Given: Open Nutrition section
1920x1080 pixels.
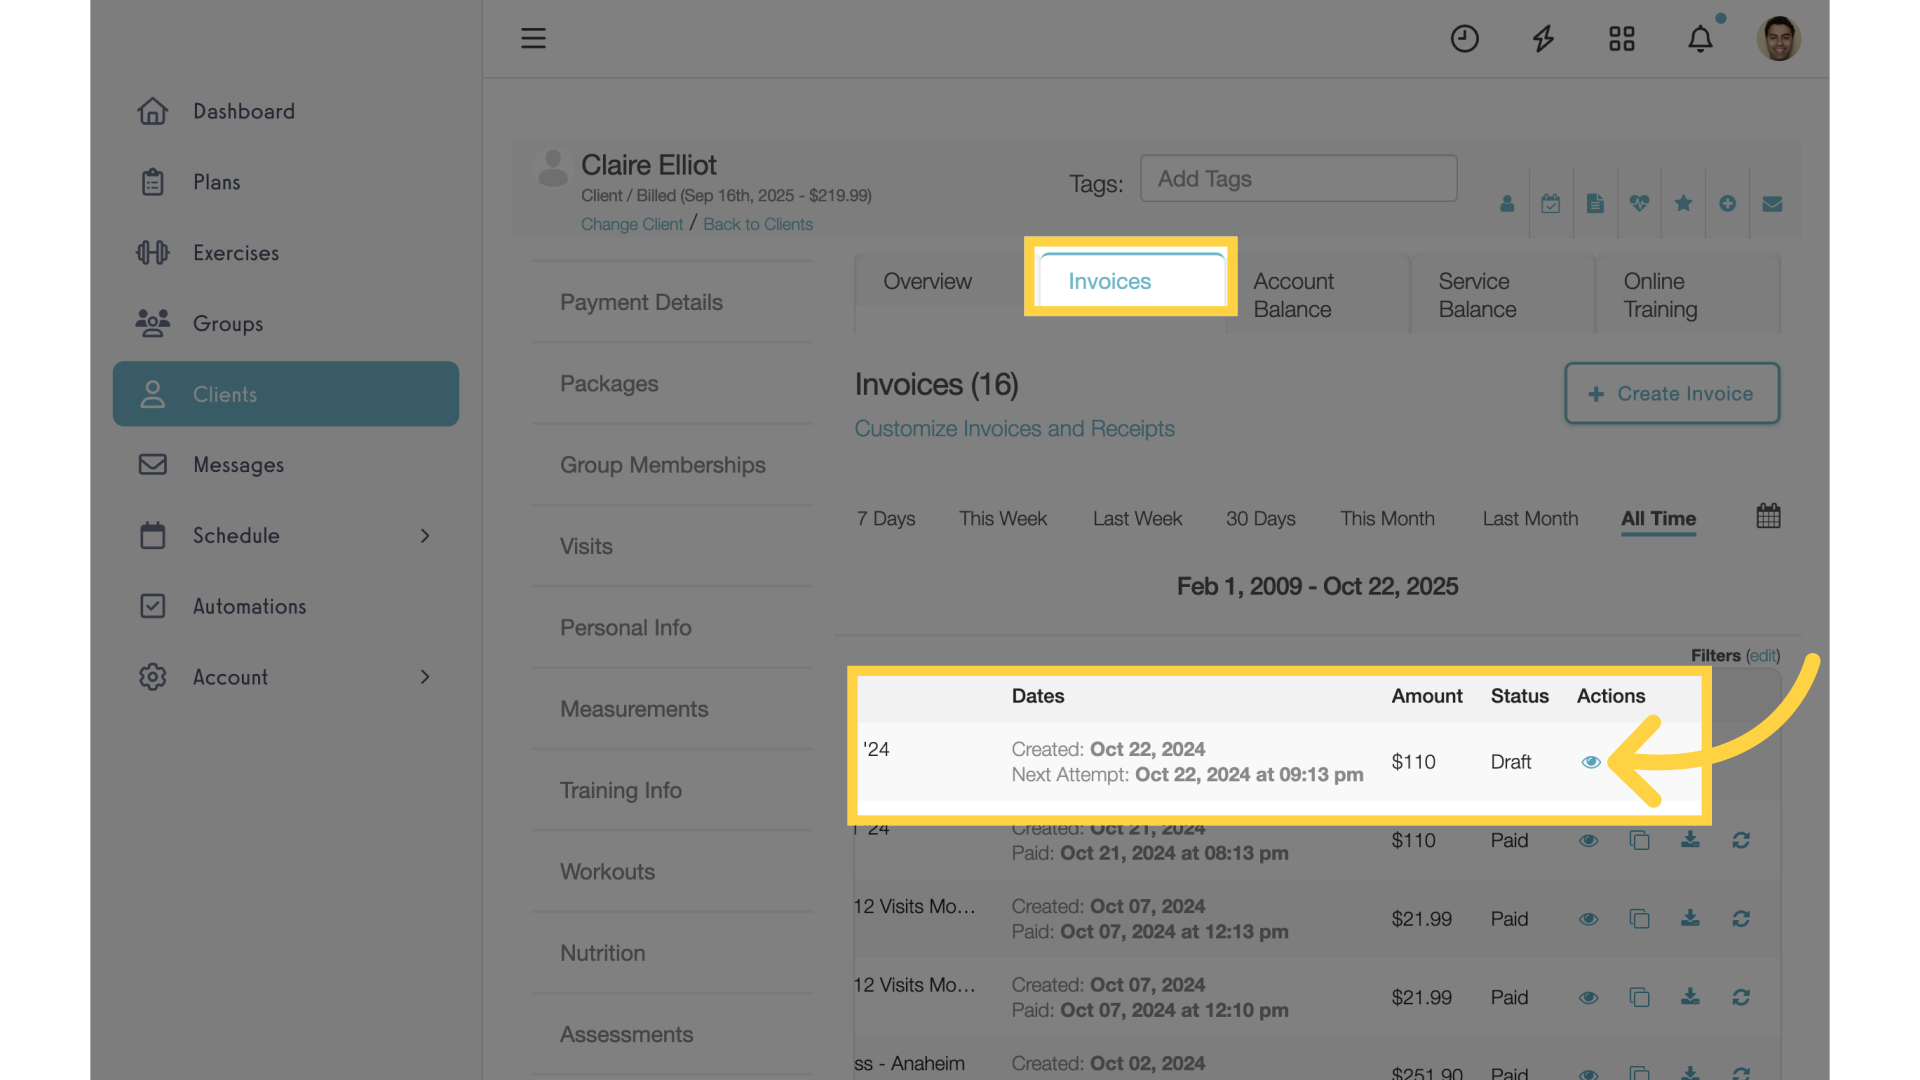Looking at the screenshot, I should point(672,953).
